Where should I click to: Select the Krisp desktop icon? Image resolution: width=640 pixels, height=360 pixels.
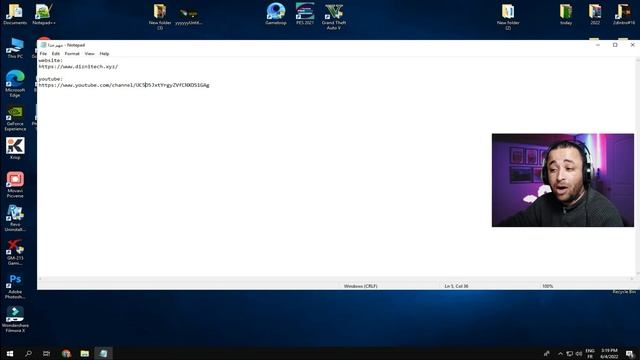[x=15, y=148]
